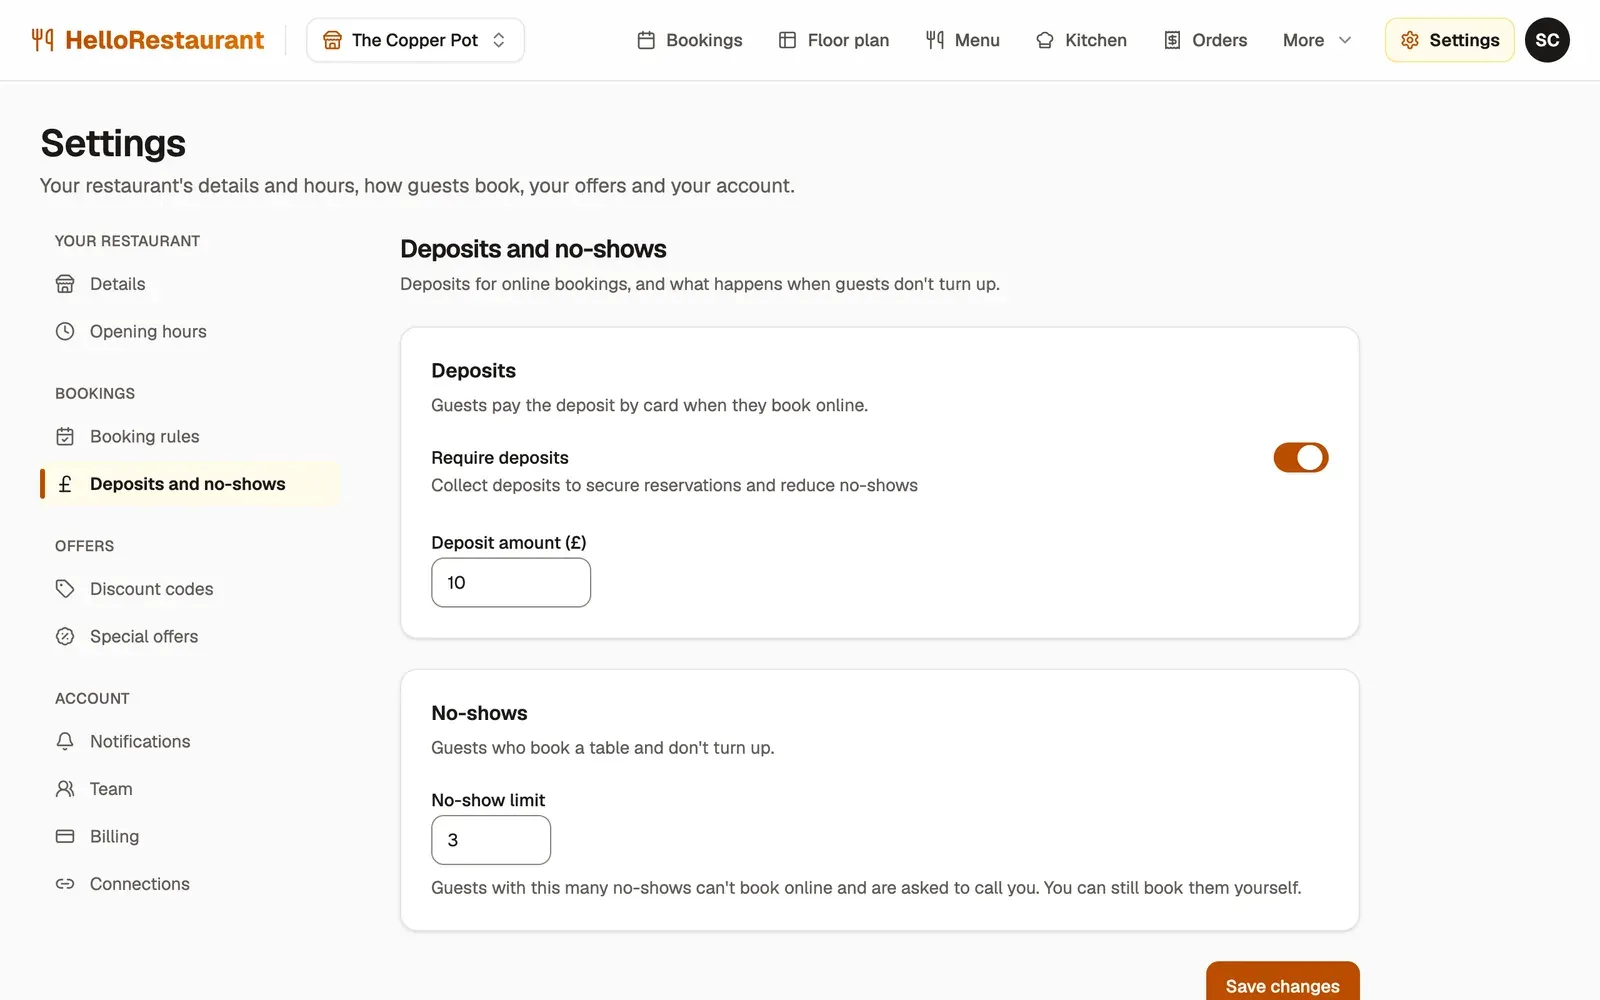This screenshot has width=1600, height=1000.
Task: Click the Team people icon
Action: pos(65,789)
